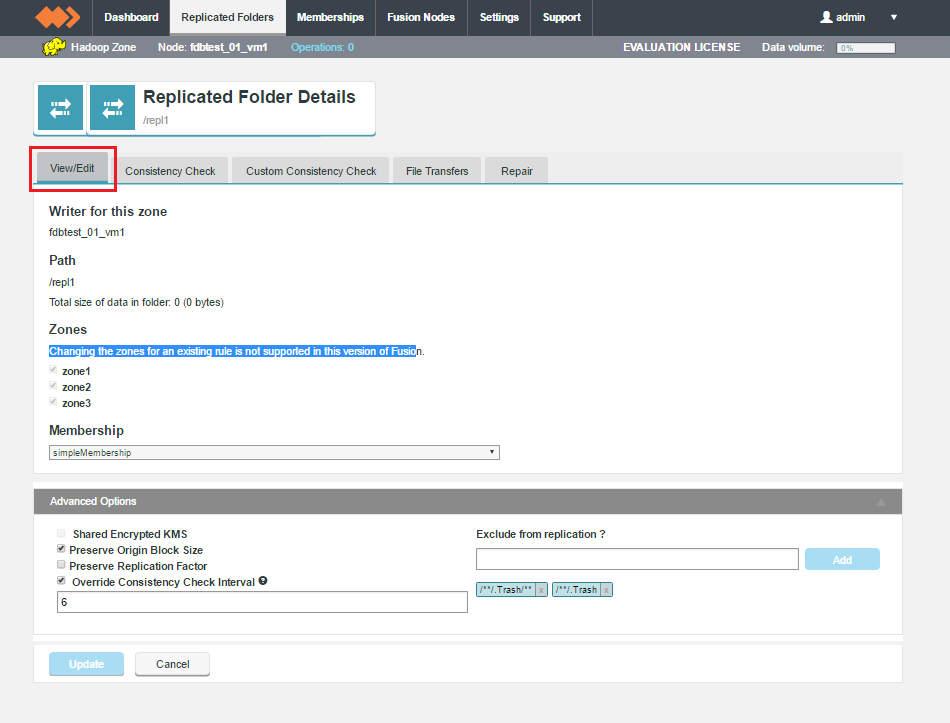Click the WANdisco orange logo
This screenshot has width=950, height=723.
(58, 17)
